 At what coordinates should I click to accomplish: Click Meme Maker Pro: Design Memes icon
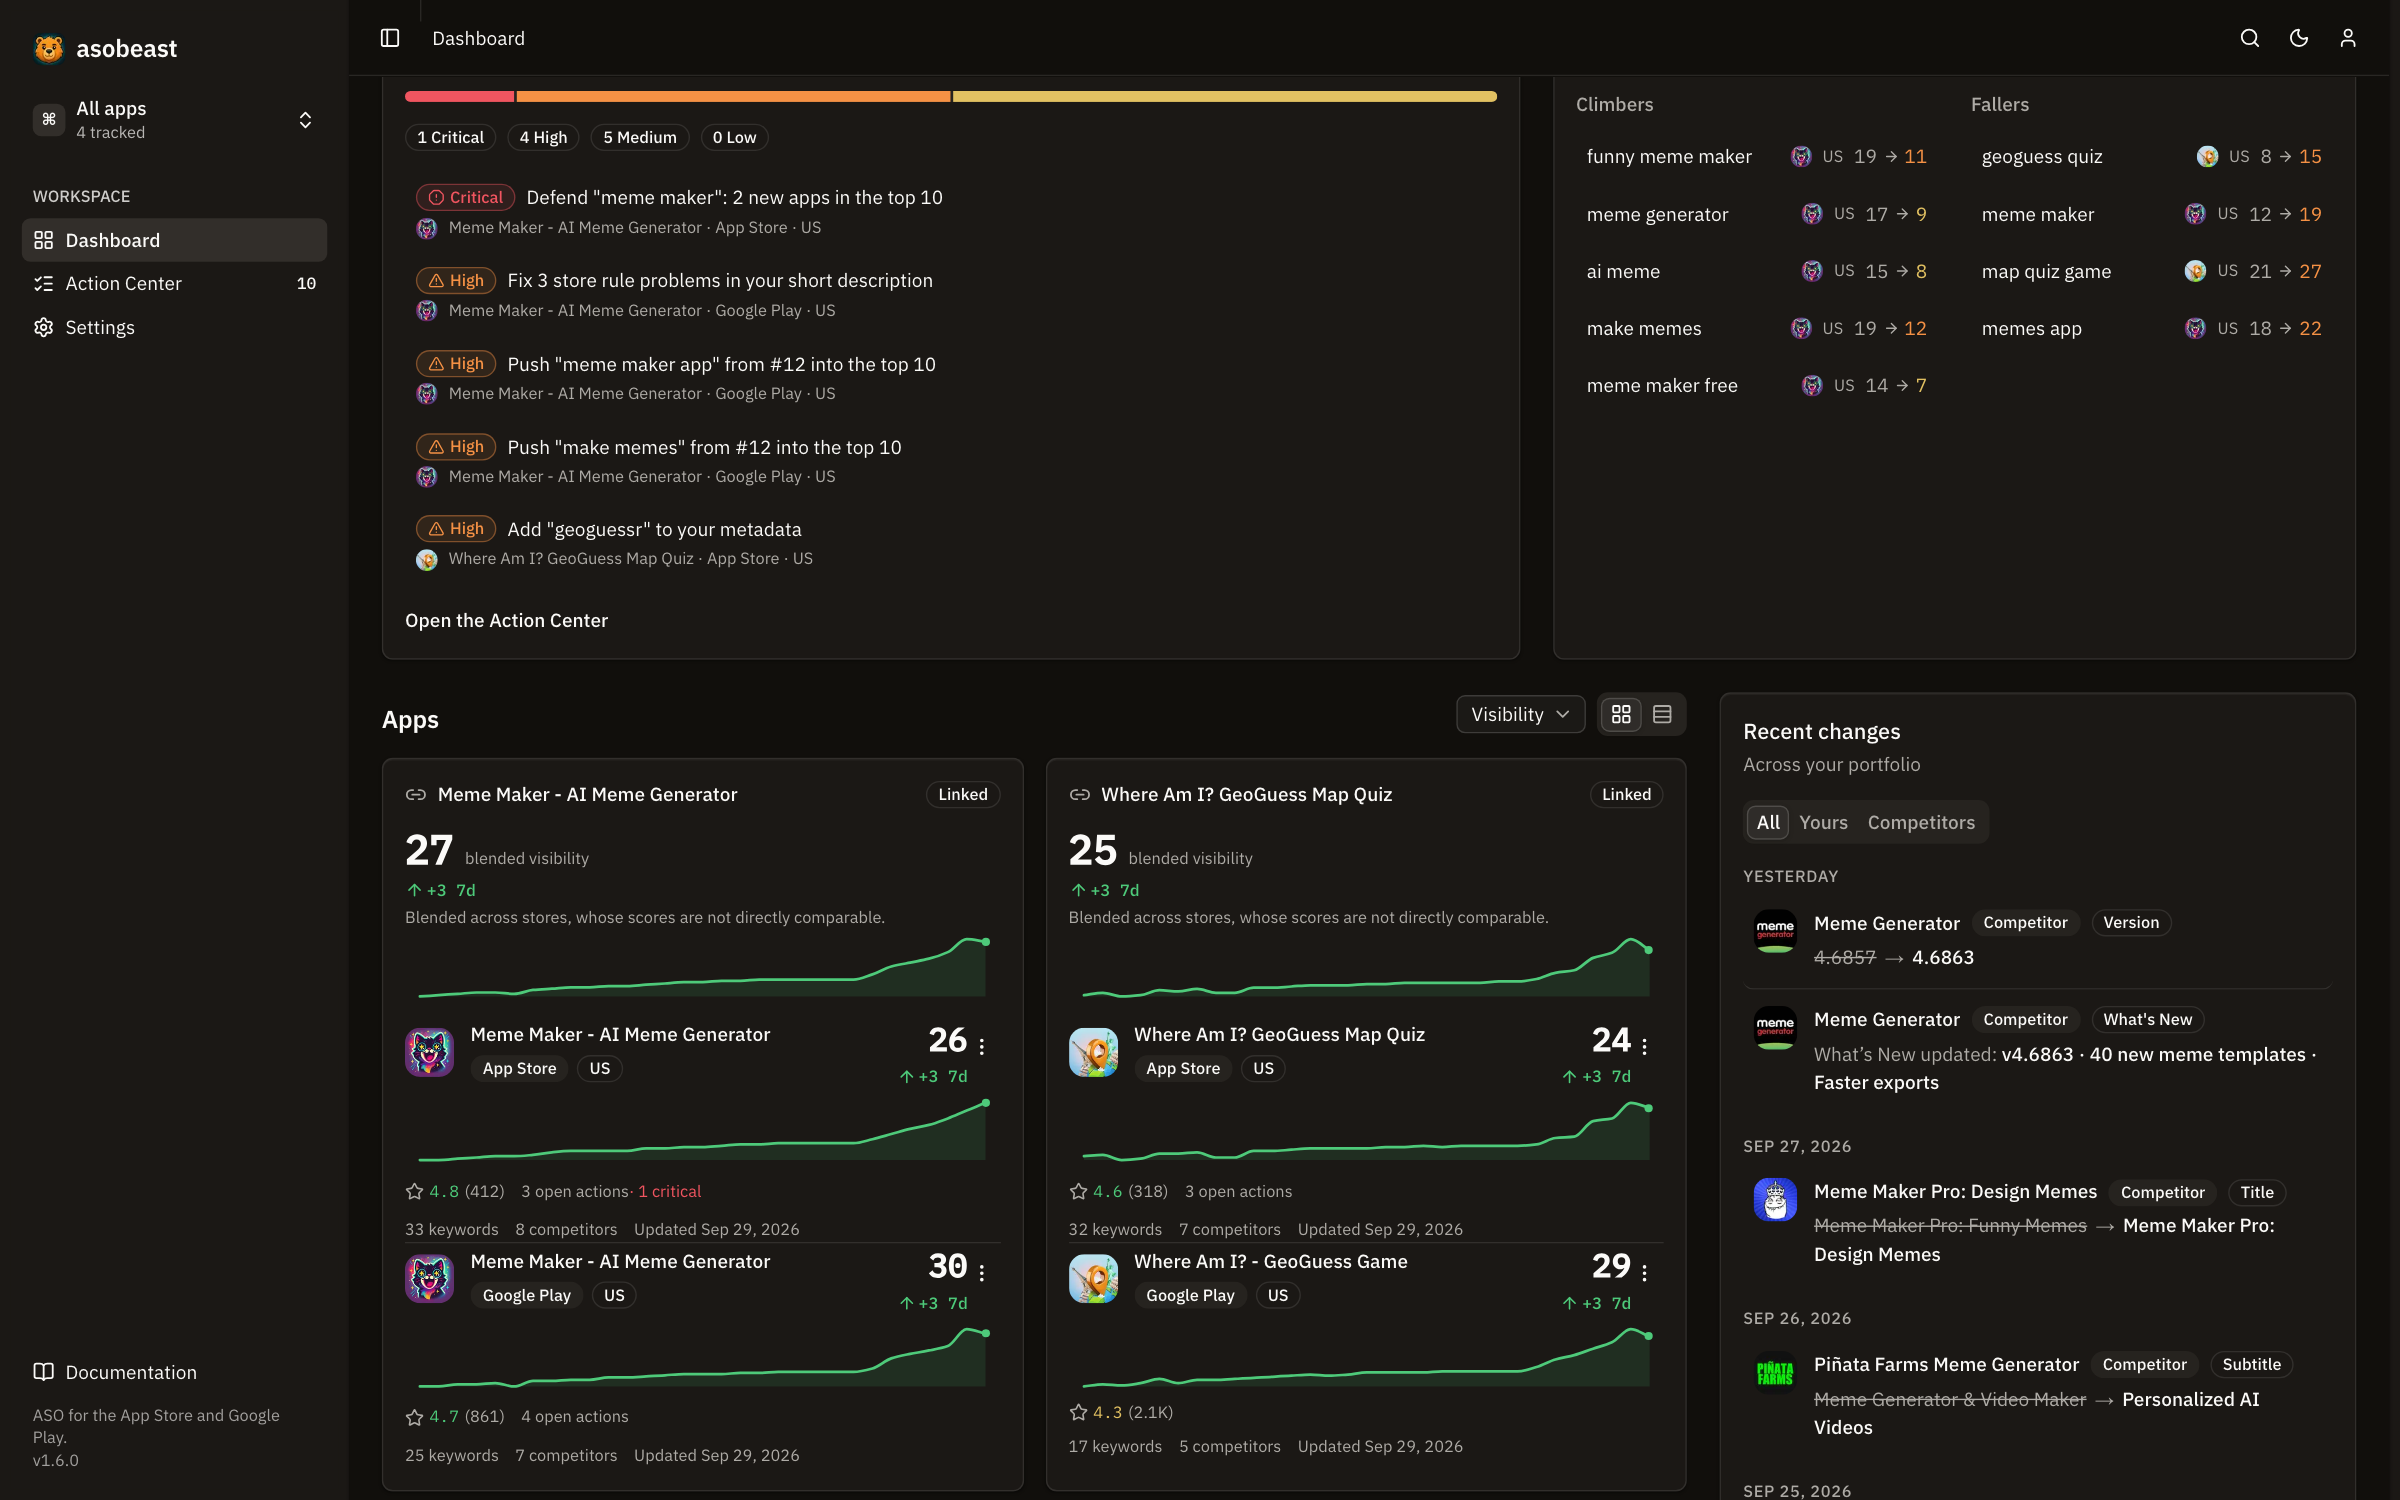point(1775,1200)
